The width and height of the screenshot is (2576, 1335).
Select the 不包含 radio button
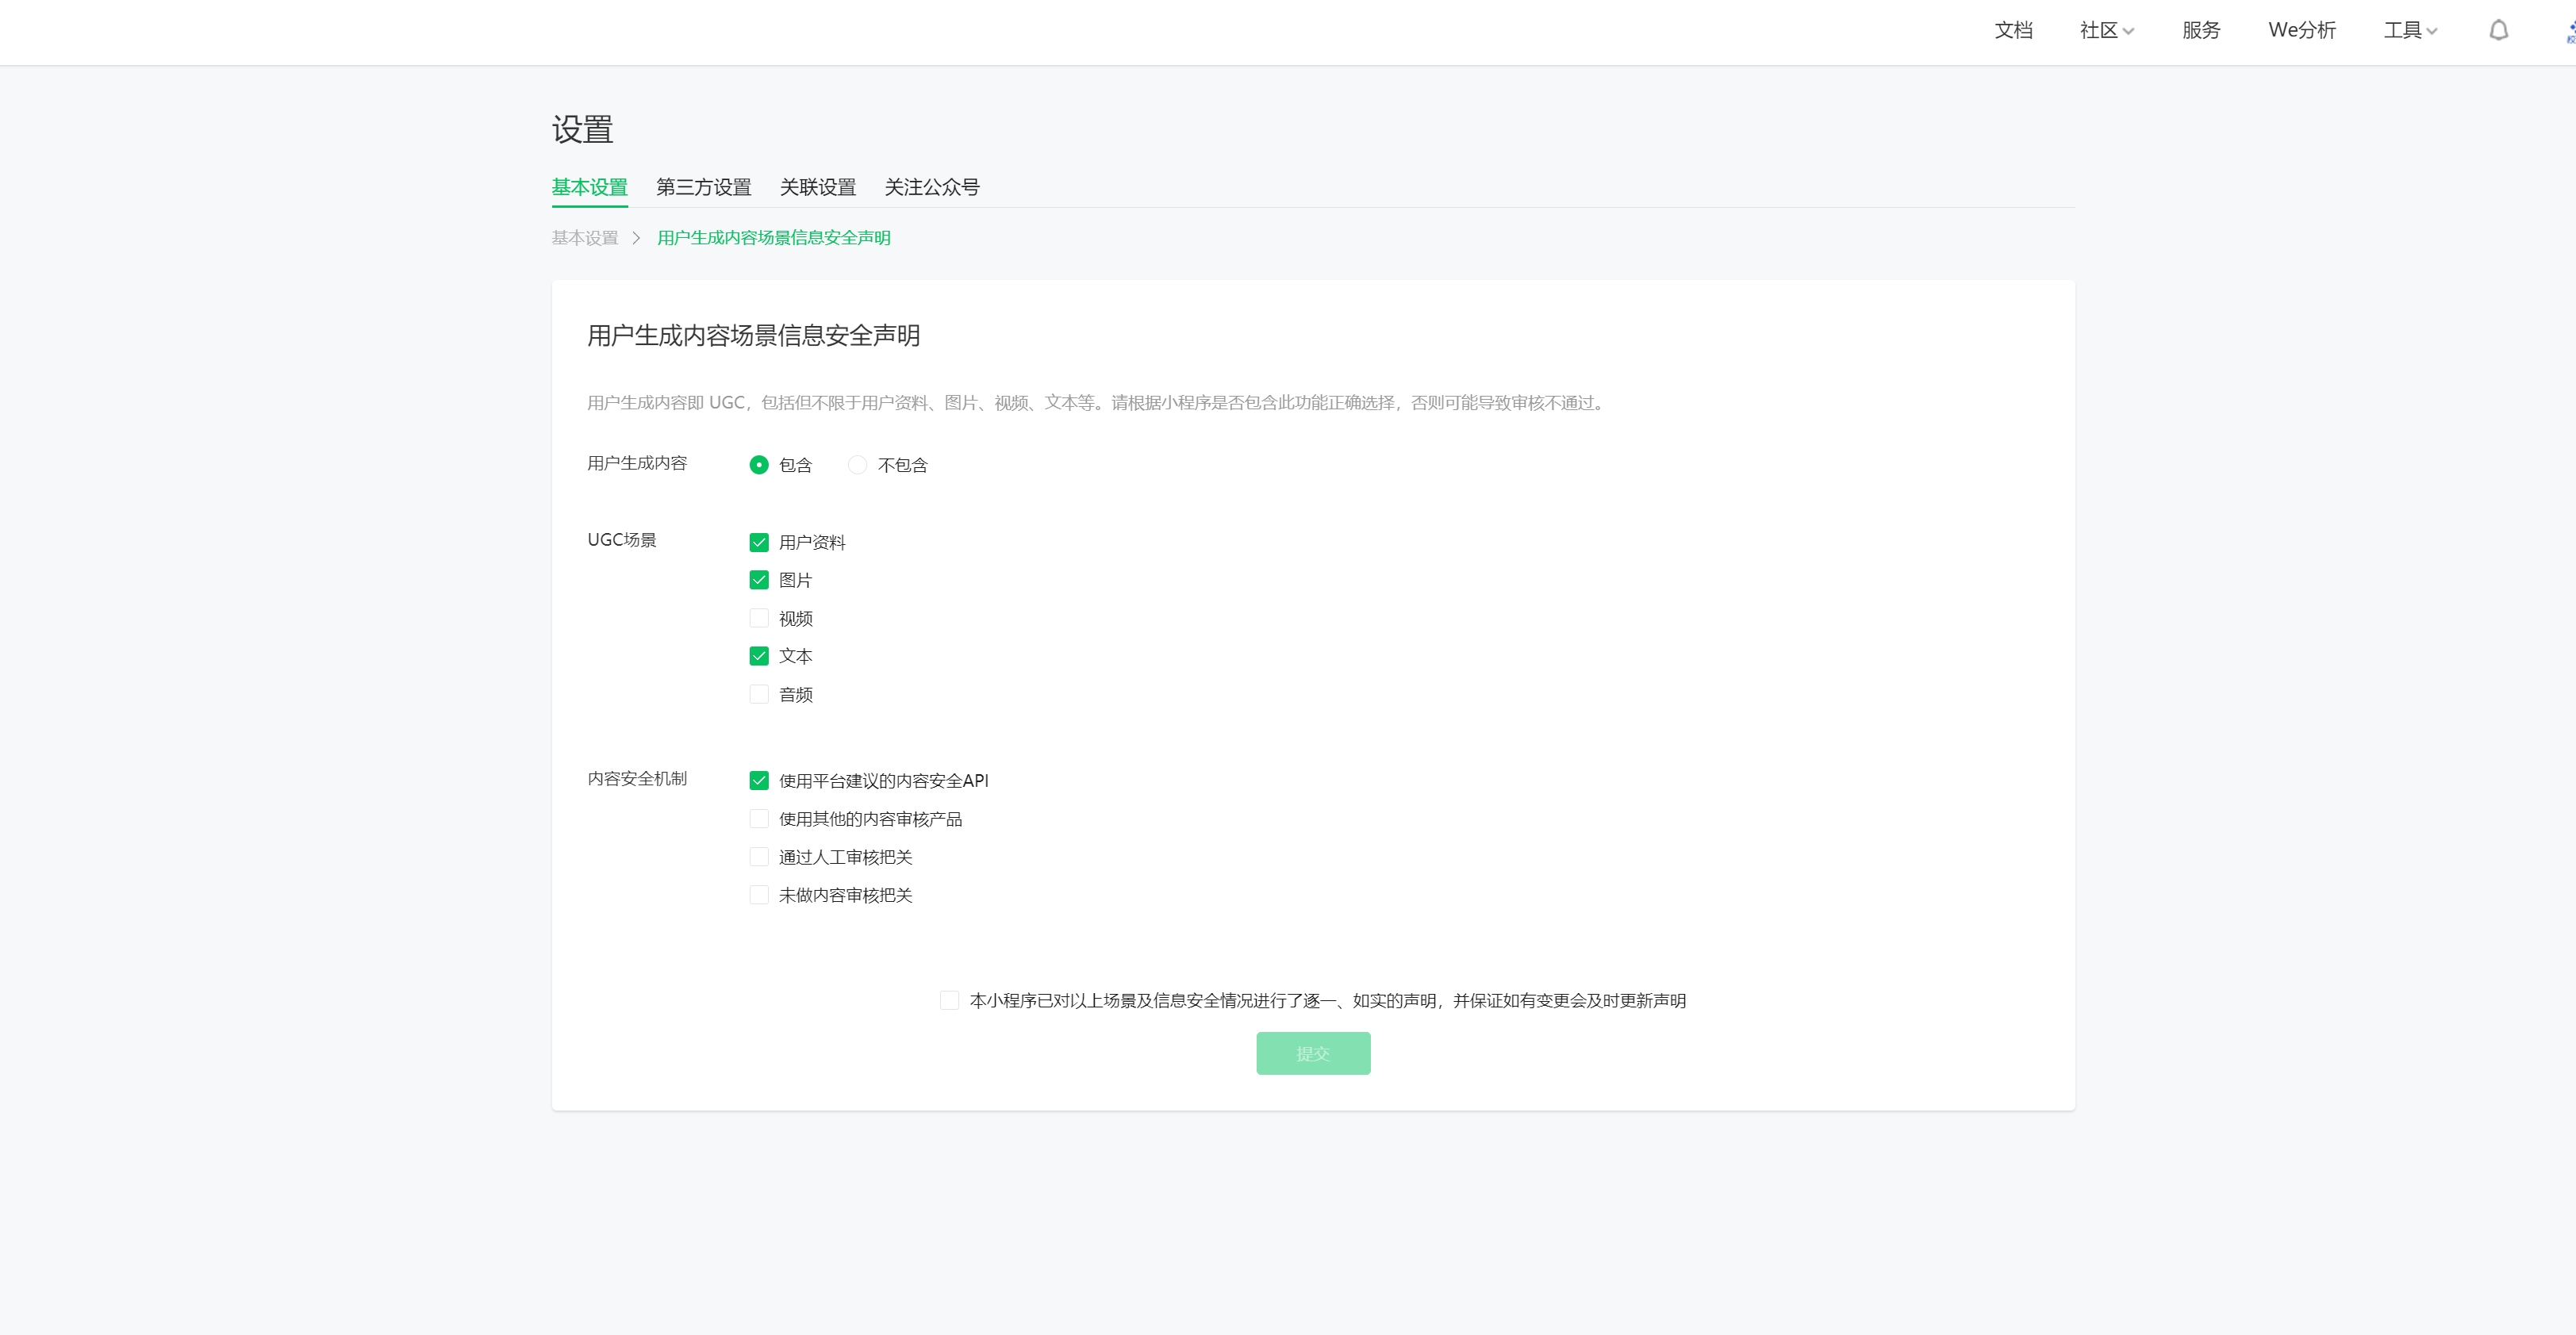coord(857,465)
